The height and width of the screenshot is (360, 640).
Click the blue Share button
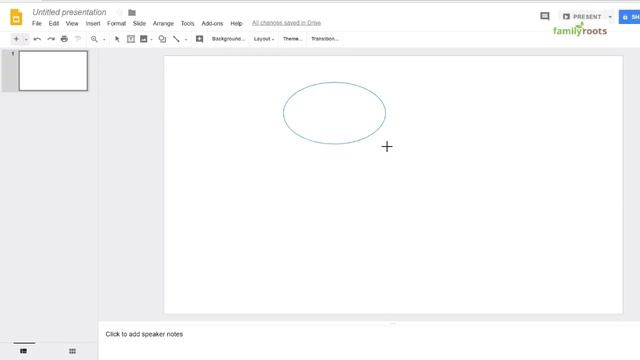click(630, 17)
